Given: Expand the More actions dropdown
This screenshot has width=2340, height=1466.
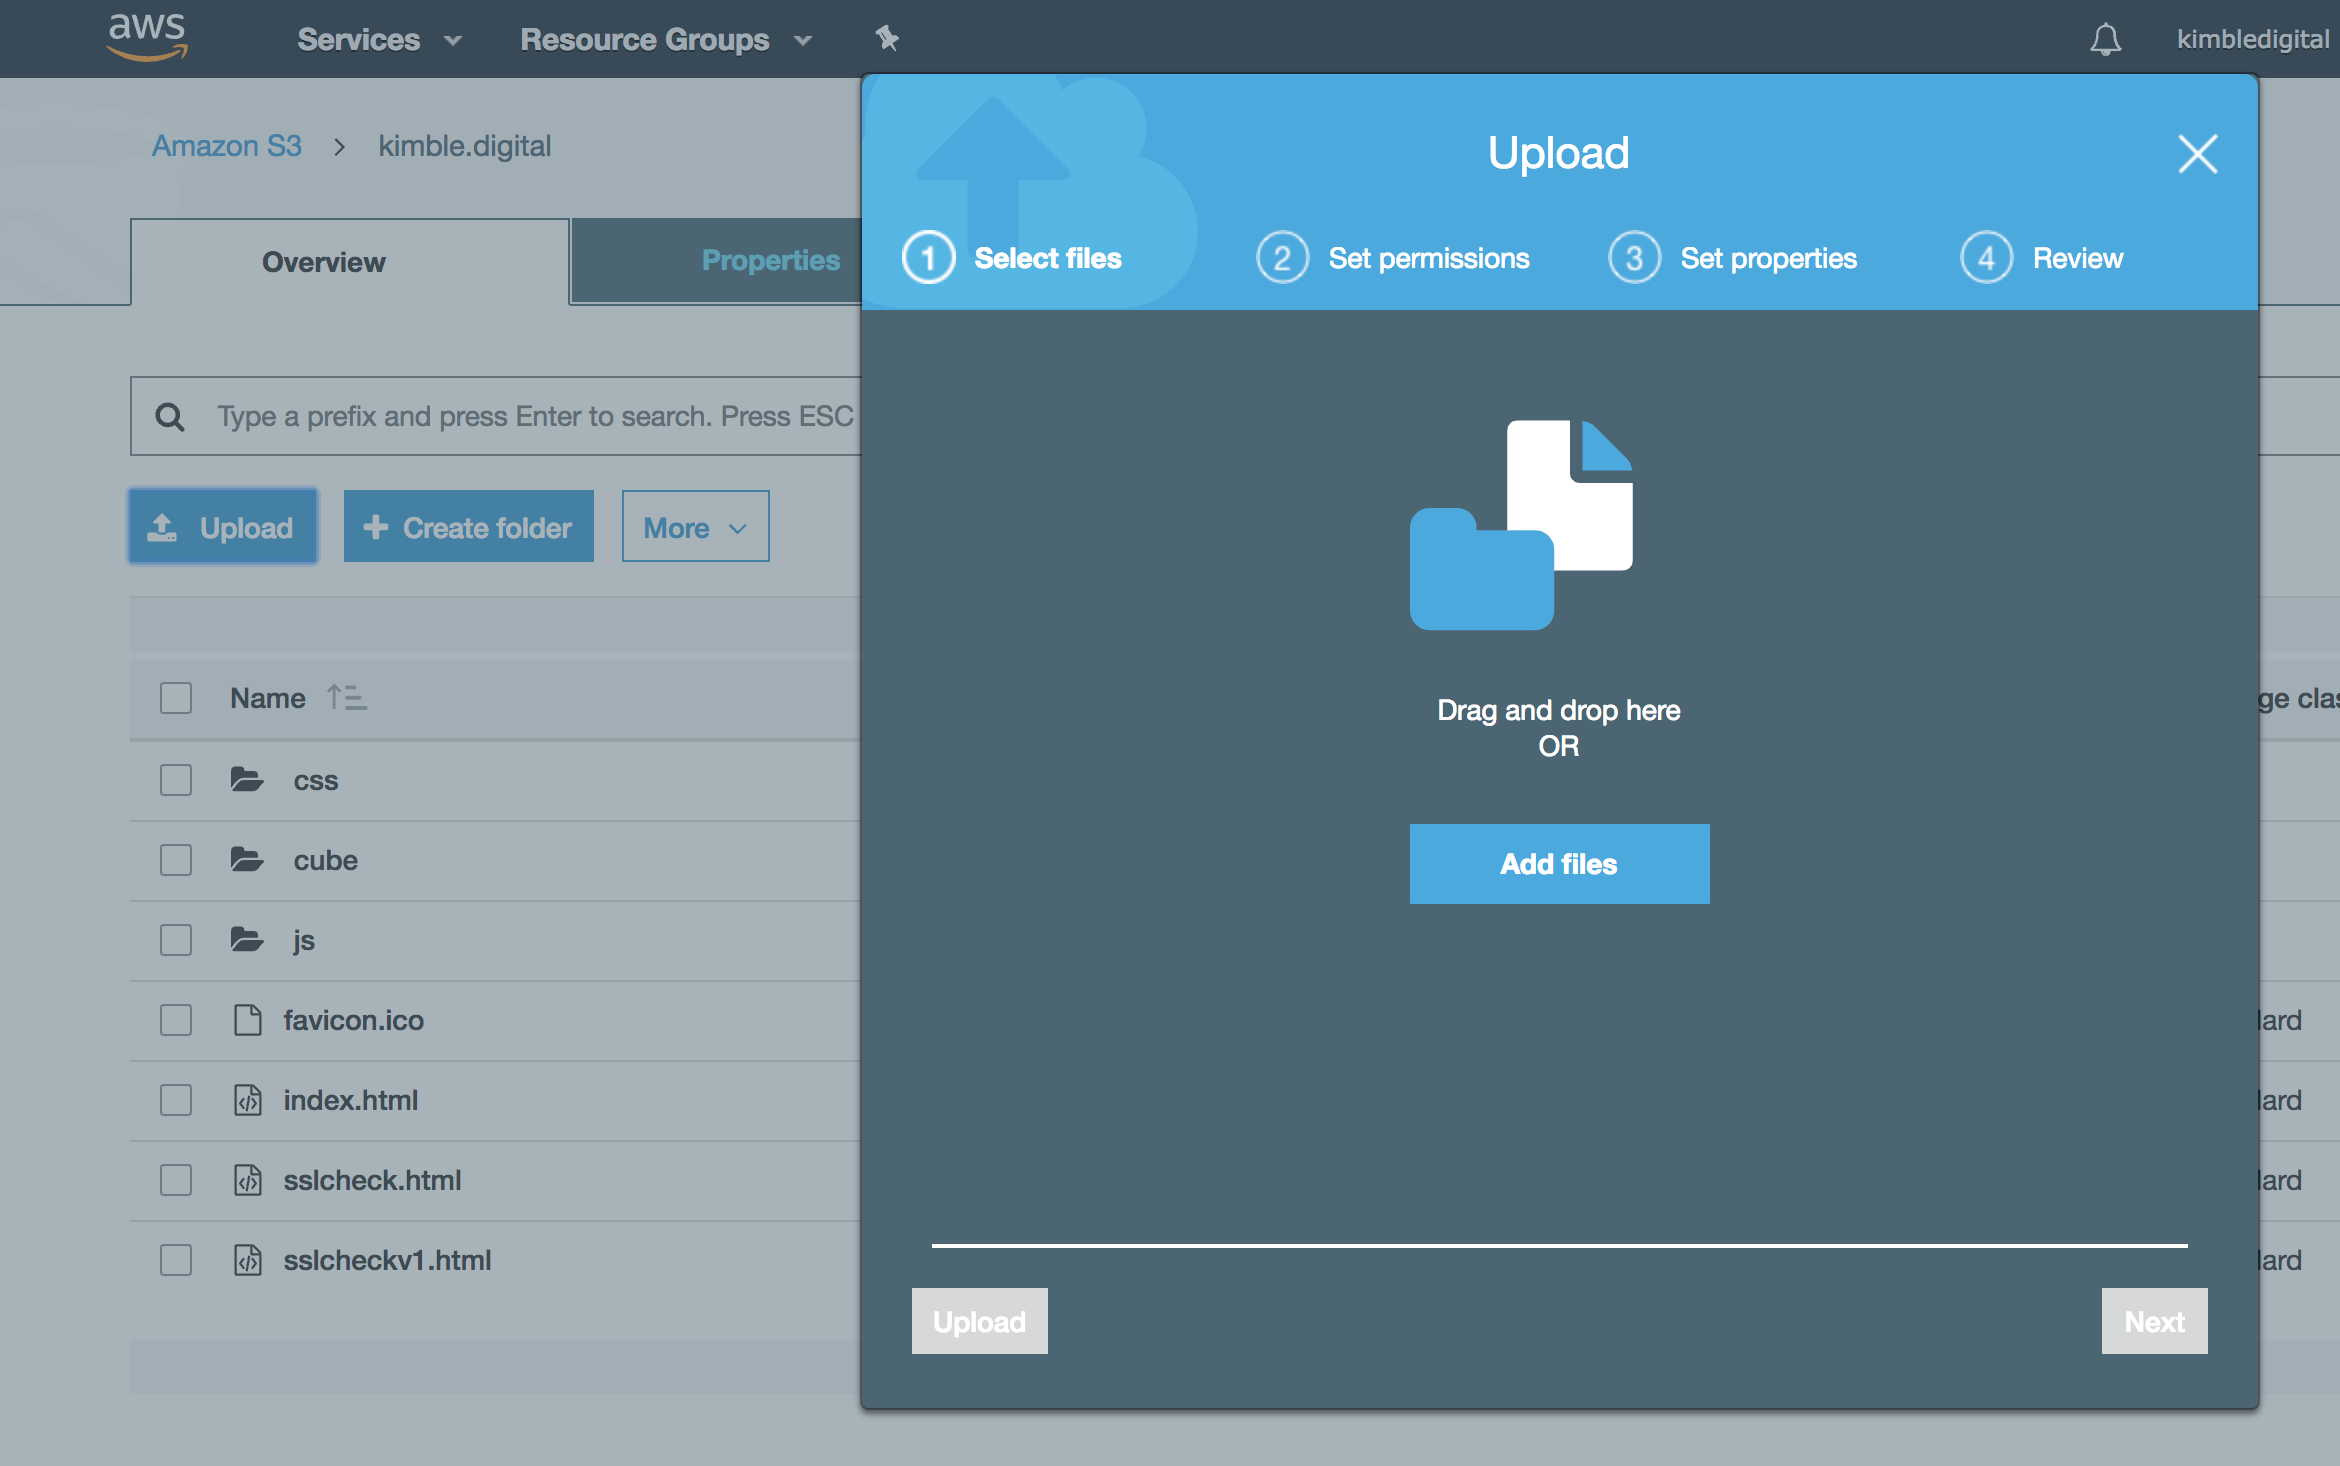Looking at the screenshot, I should click(x=695, y=527).
